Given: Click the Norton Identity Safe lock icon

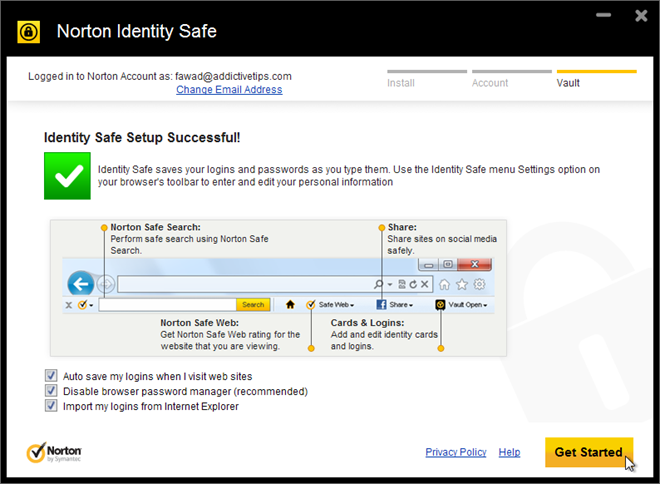Looking at the screenshot, I should click(x=29, y=32).
